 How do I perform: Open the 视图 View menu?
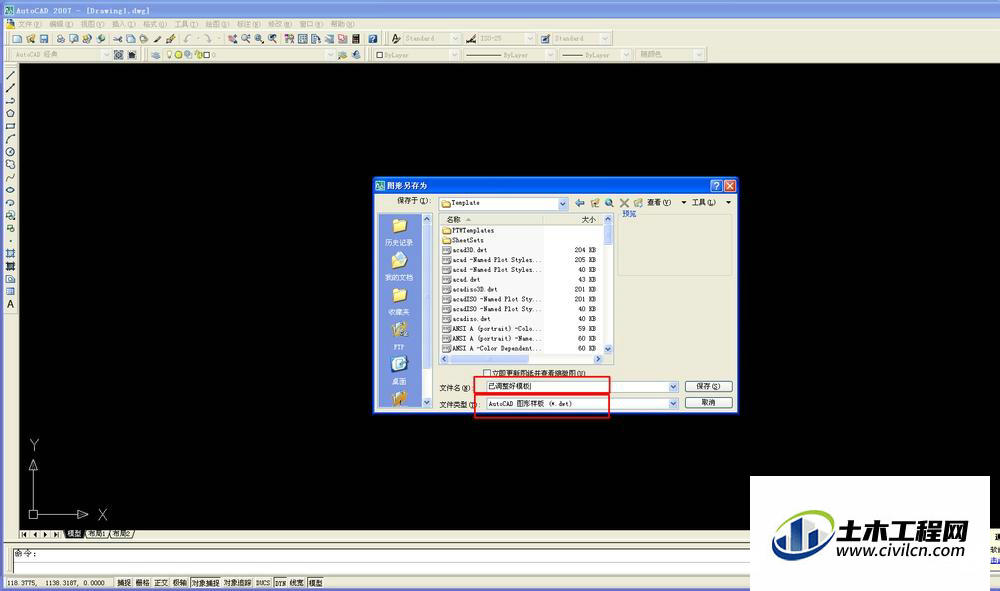click(92, 24)
